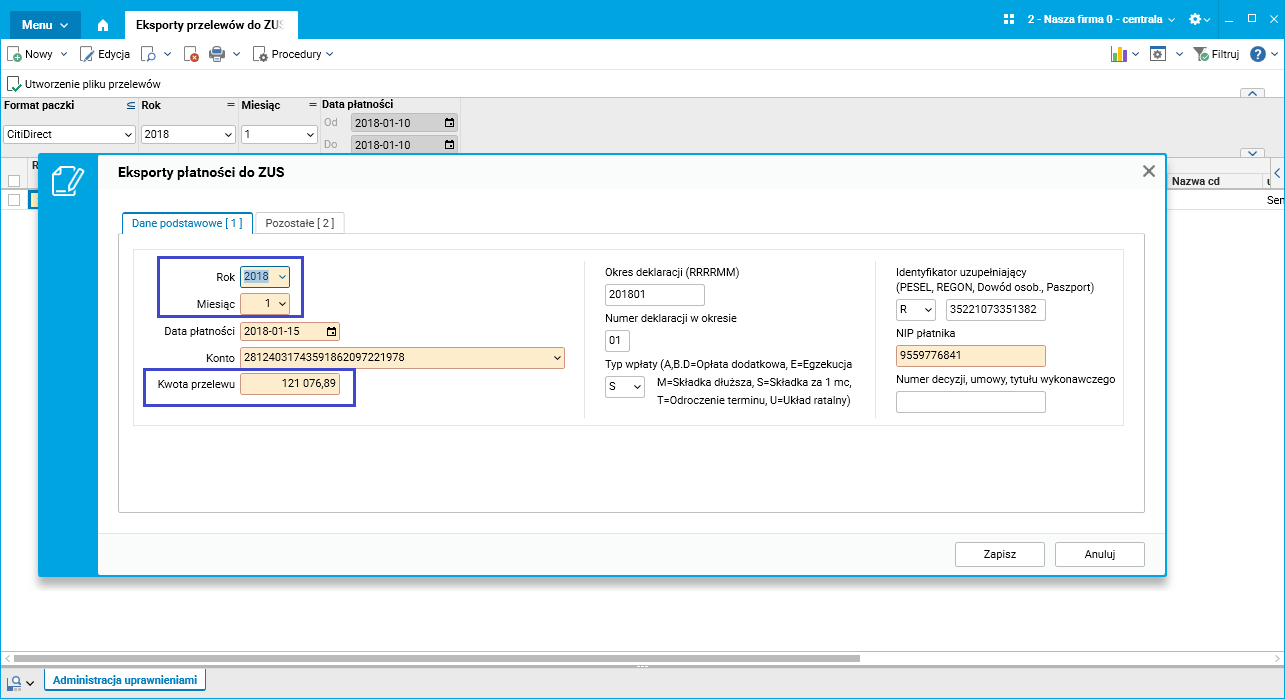The height and width of the screenshot is (699, 1285).
Task: Click the Rok filter equals operator icon
Action: 231,104
